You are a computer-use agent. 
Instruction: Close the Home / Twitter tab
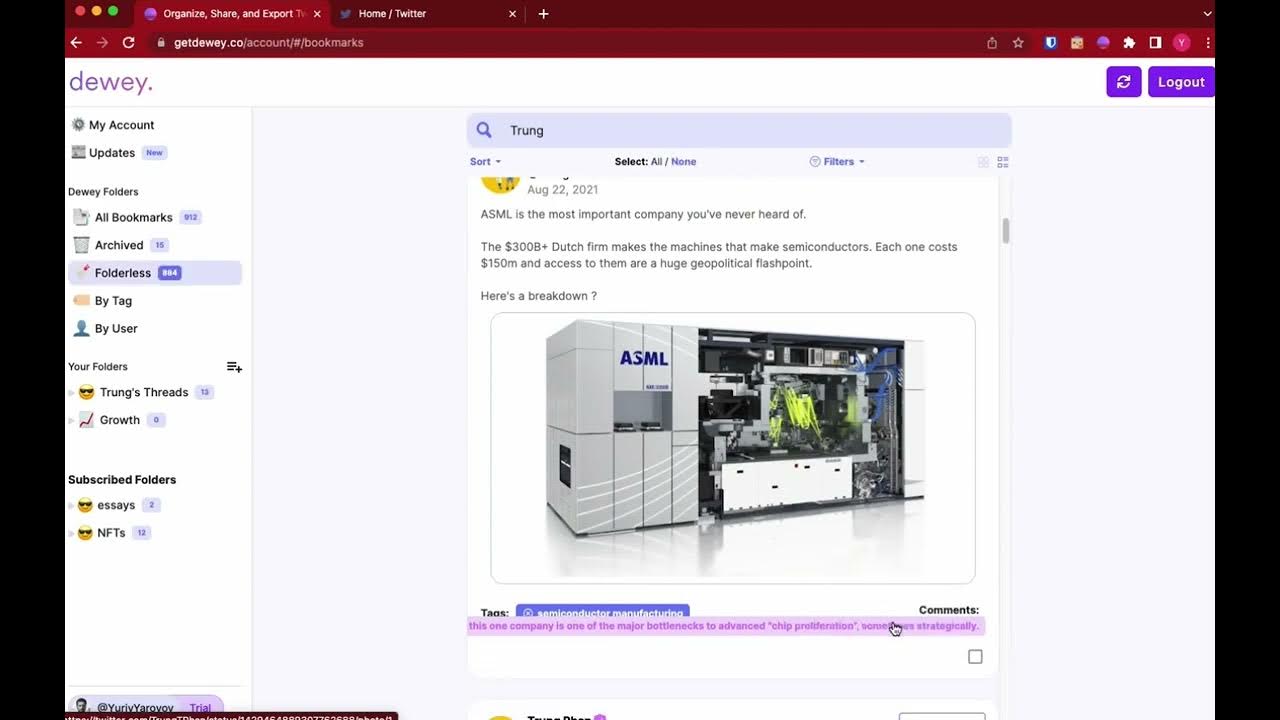pyautogui.click(x=512, y=14)
